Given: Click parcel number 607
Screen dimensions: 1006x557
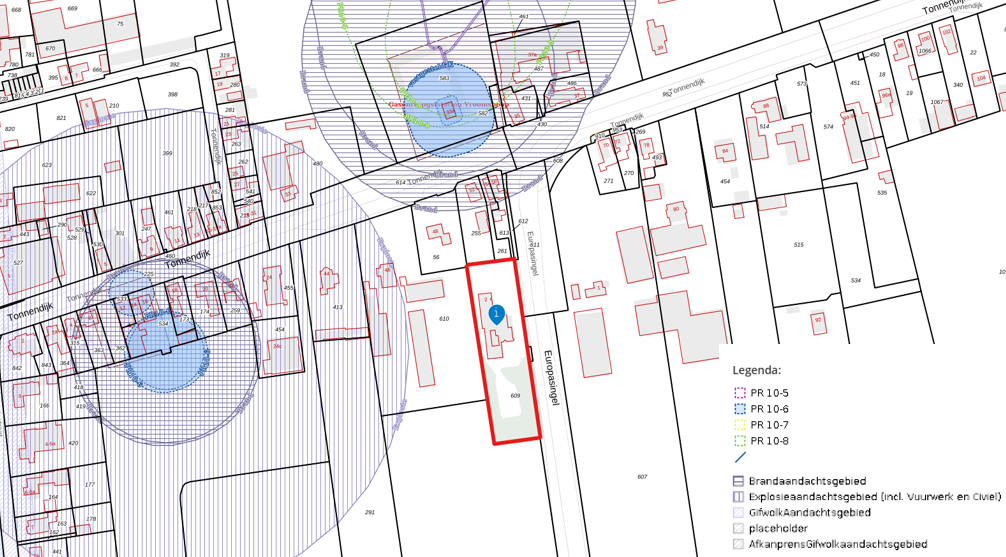Looking at the screenshot, I should pyautogui.click(x=642, y=477).
